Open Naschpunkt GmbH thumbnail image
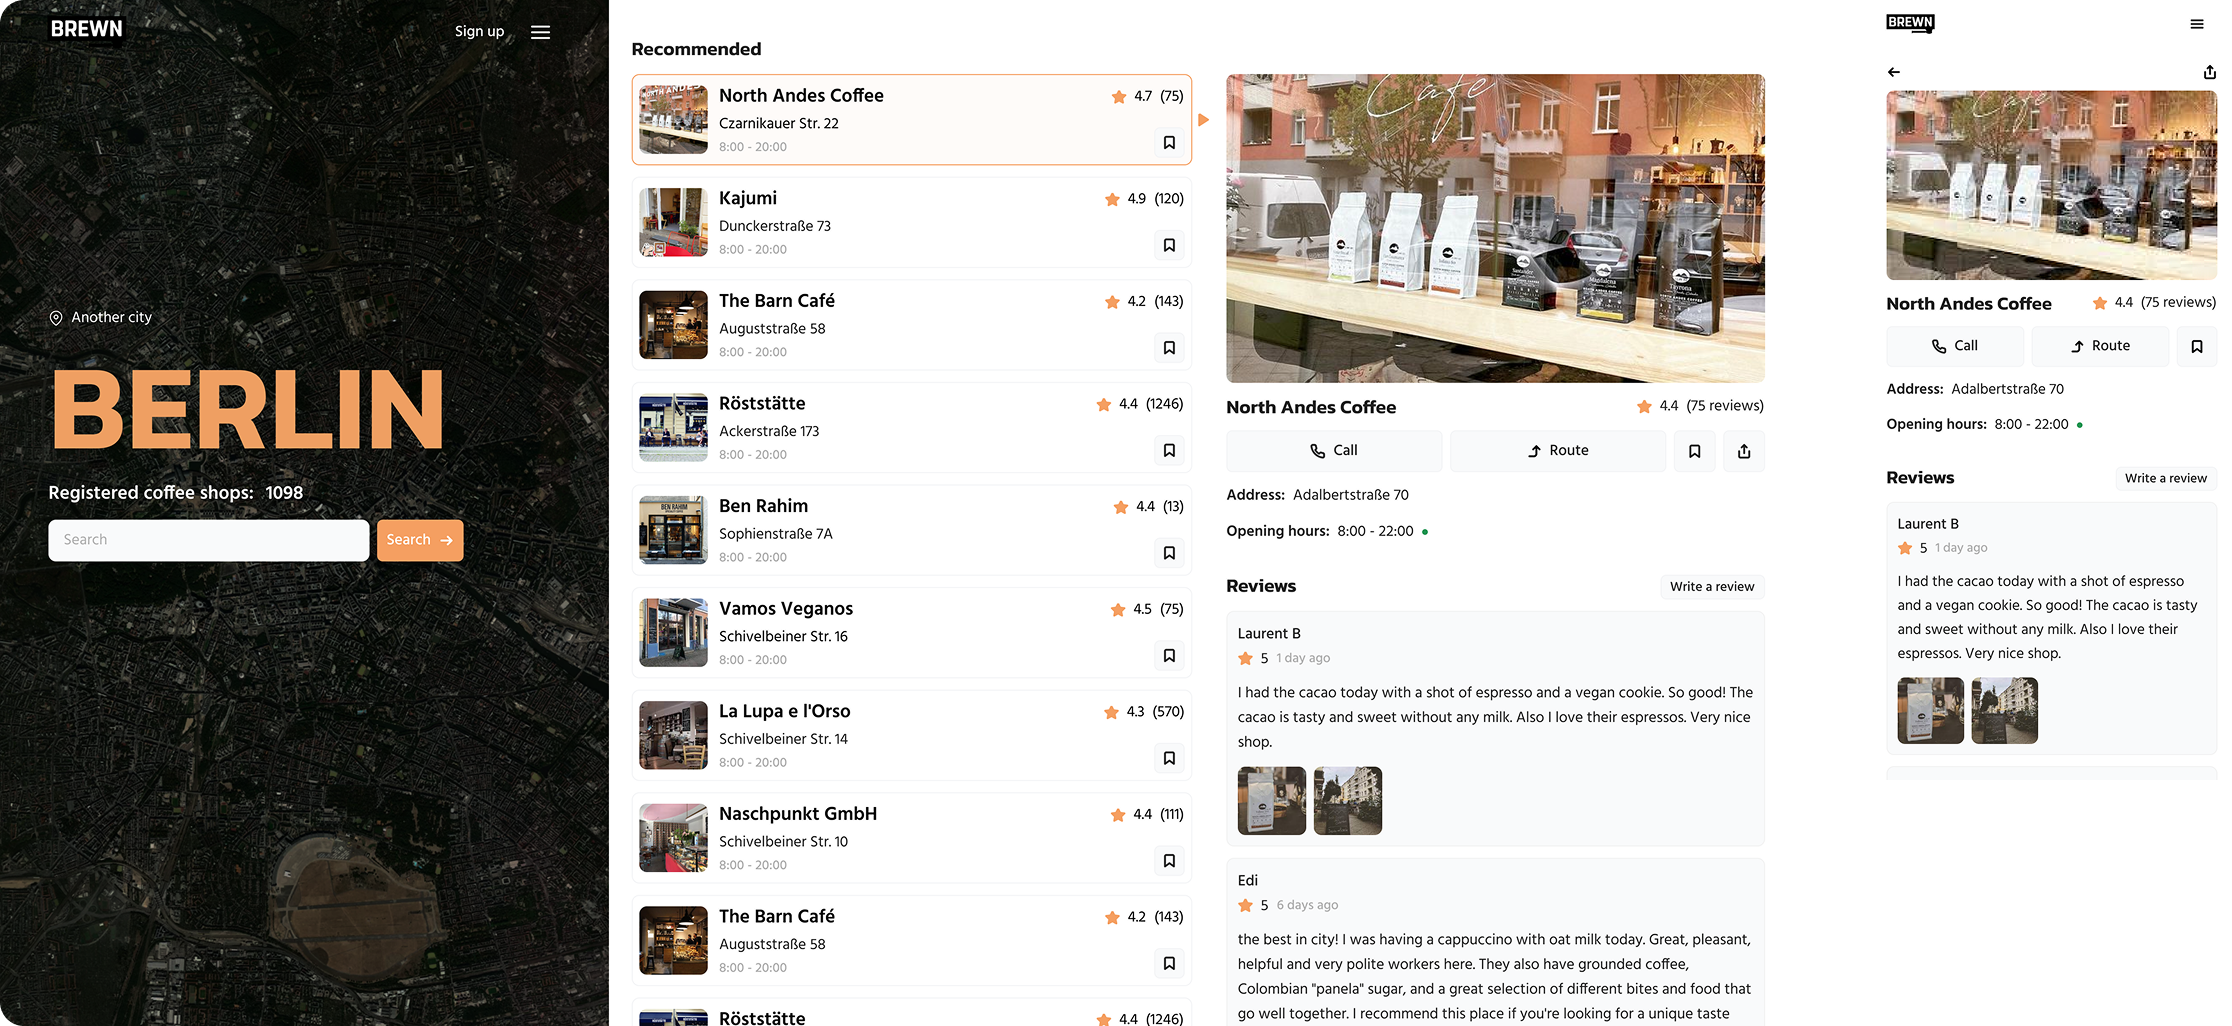Screen dimensions: 2232x1026 click(673, 838)
